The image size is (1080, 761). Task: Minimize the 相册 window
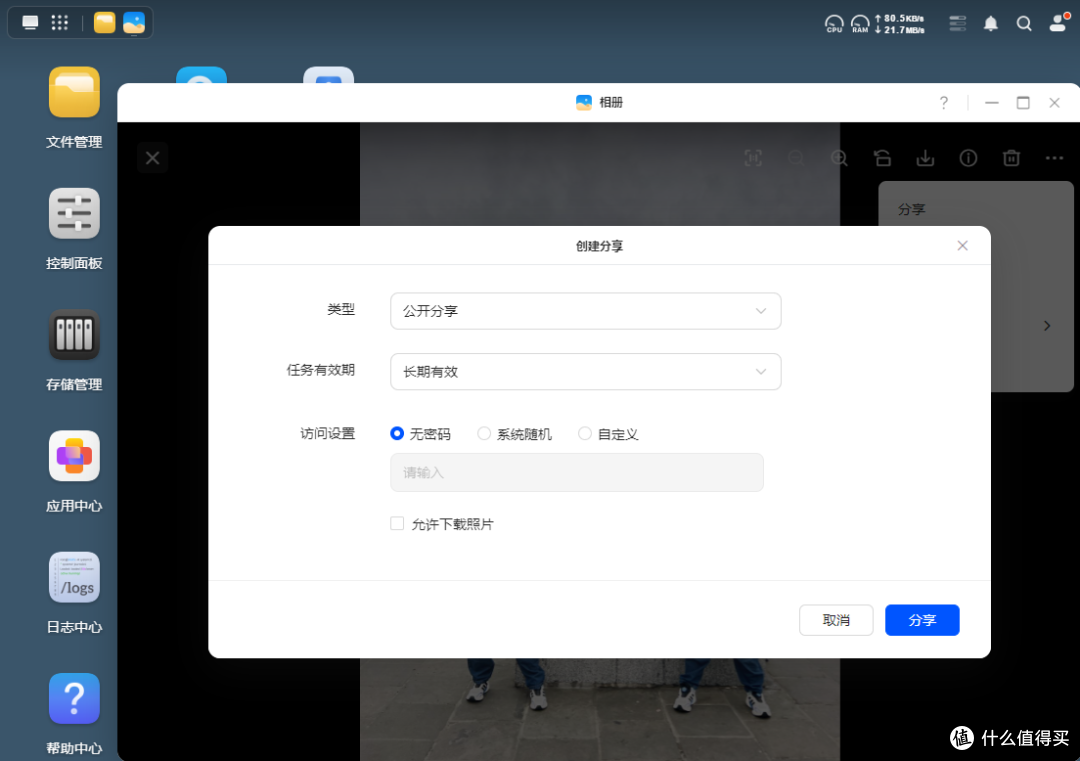point(992,103)
